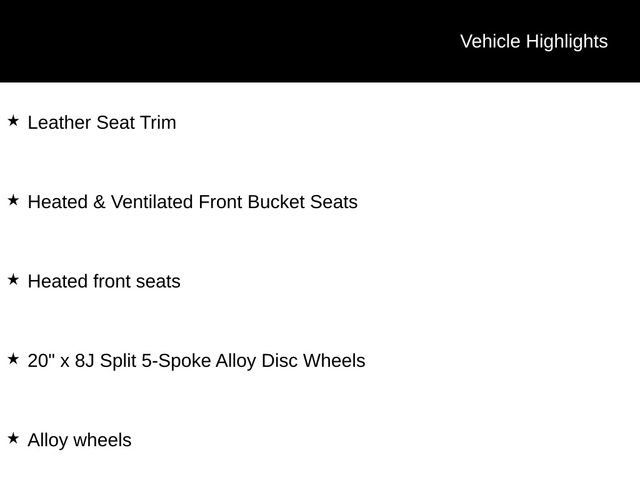The height and width of the screenshot is (480, 640).
Task: Click the Split 5-Spoke Alloy Disc Wheels line
Action: point(196,361)
